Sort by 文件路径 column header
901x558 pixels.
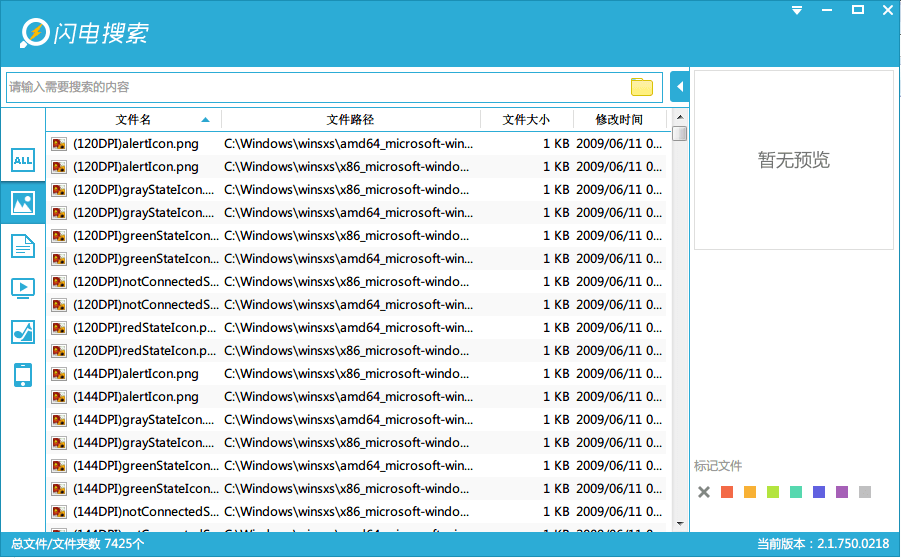(351, 120)
